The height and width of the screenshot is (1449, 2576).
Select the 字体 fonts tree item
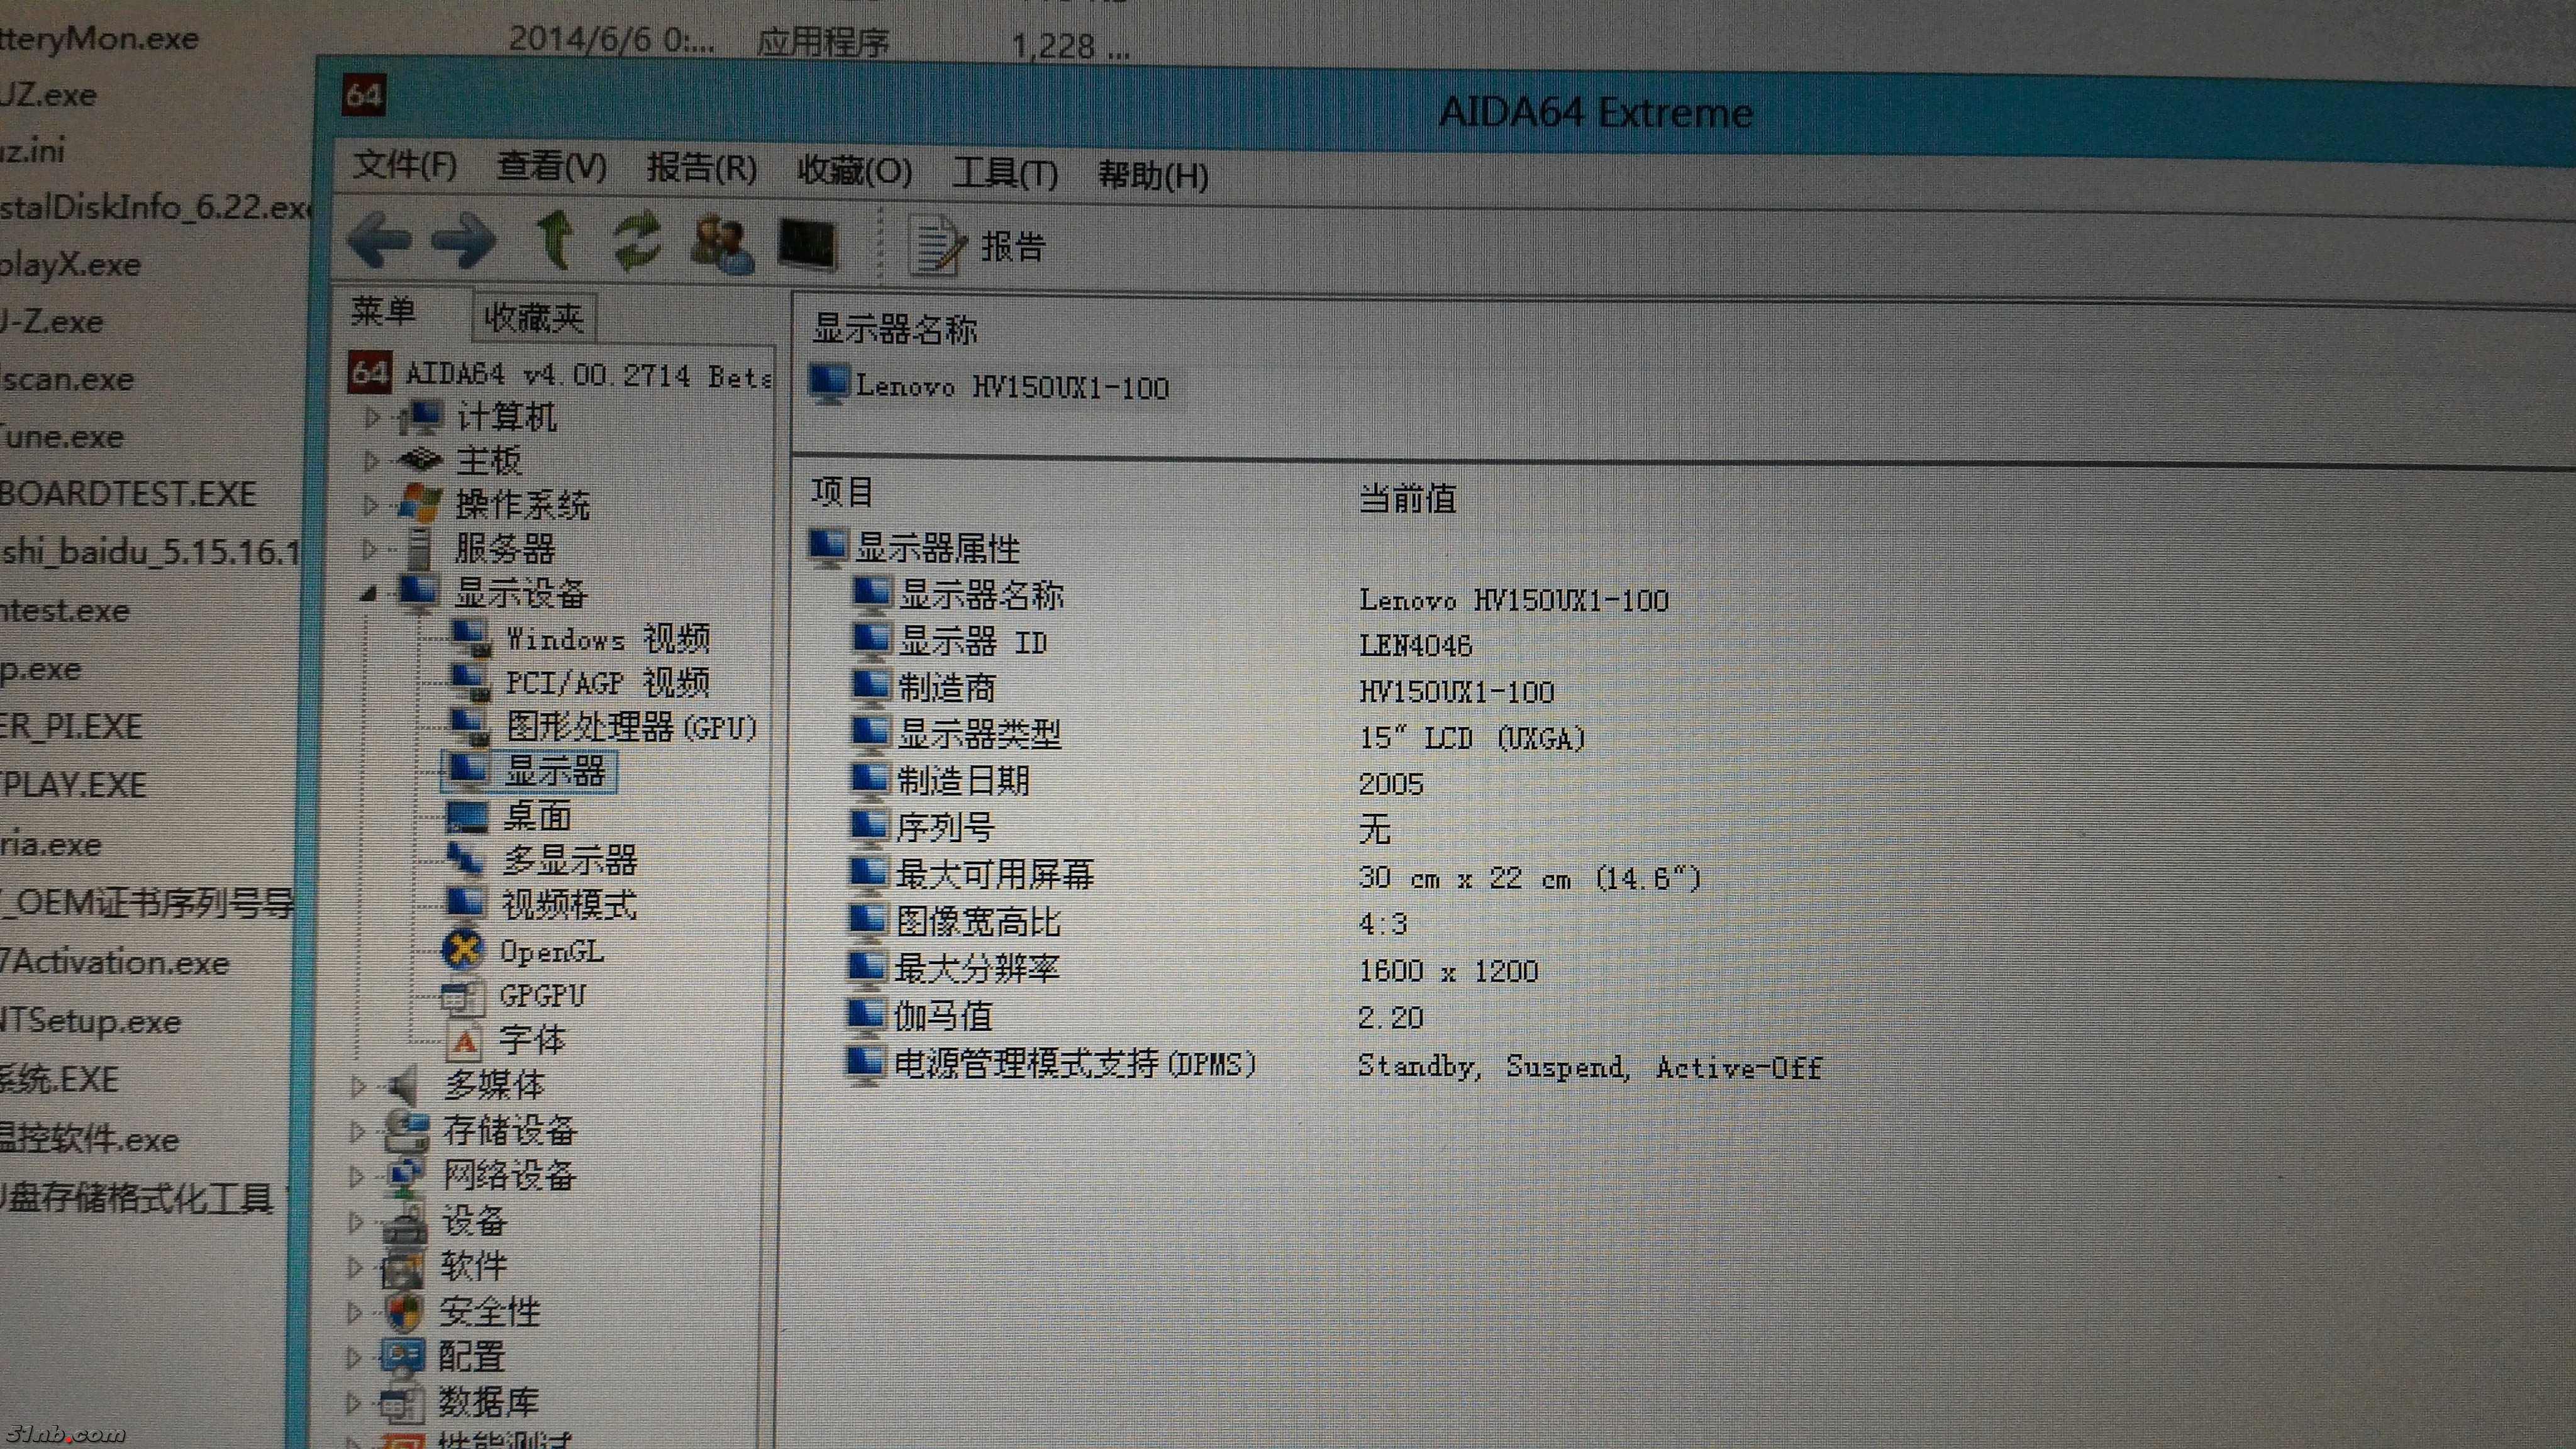pos(532,1040)
